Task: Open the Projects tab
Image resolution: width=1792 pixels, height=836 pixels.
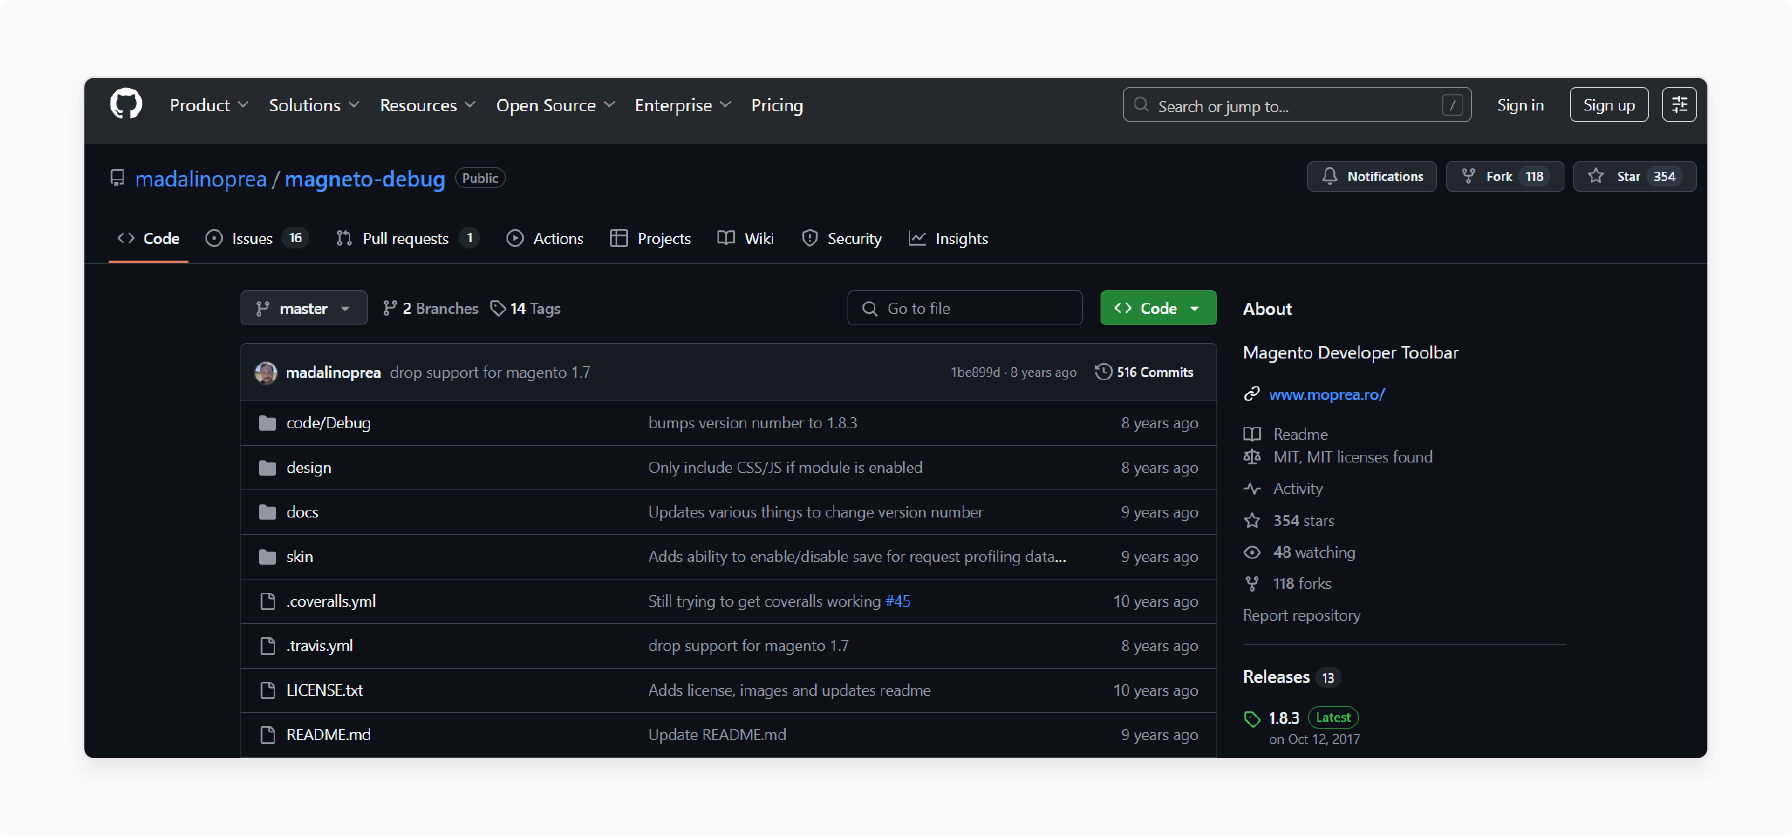Action: click(x=650, y=238)
